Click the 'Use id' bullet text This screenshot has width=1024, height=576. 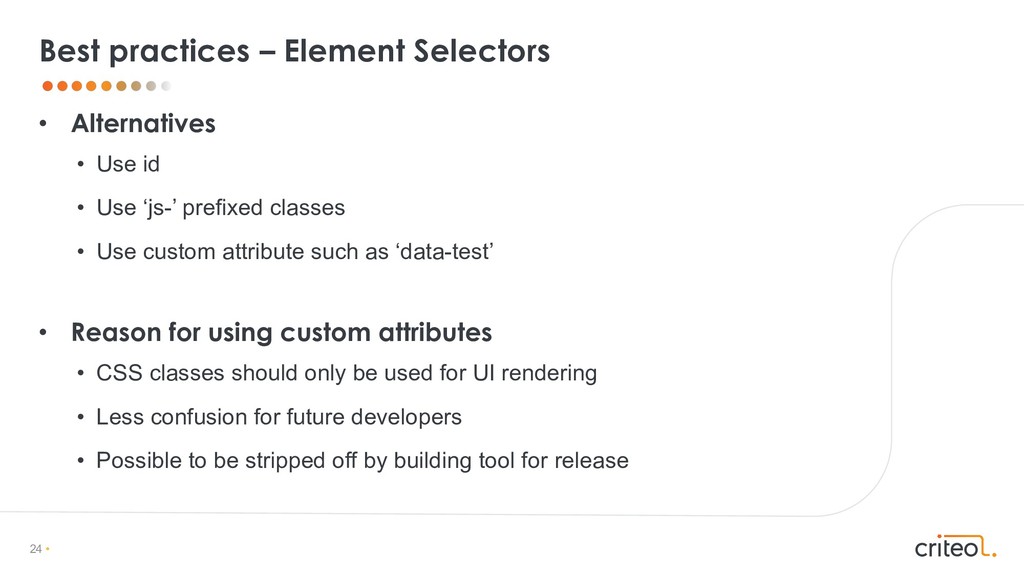(128, 164)
